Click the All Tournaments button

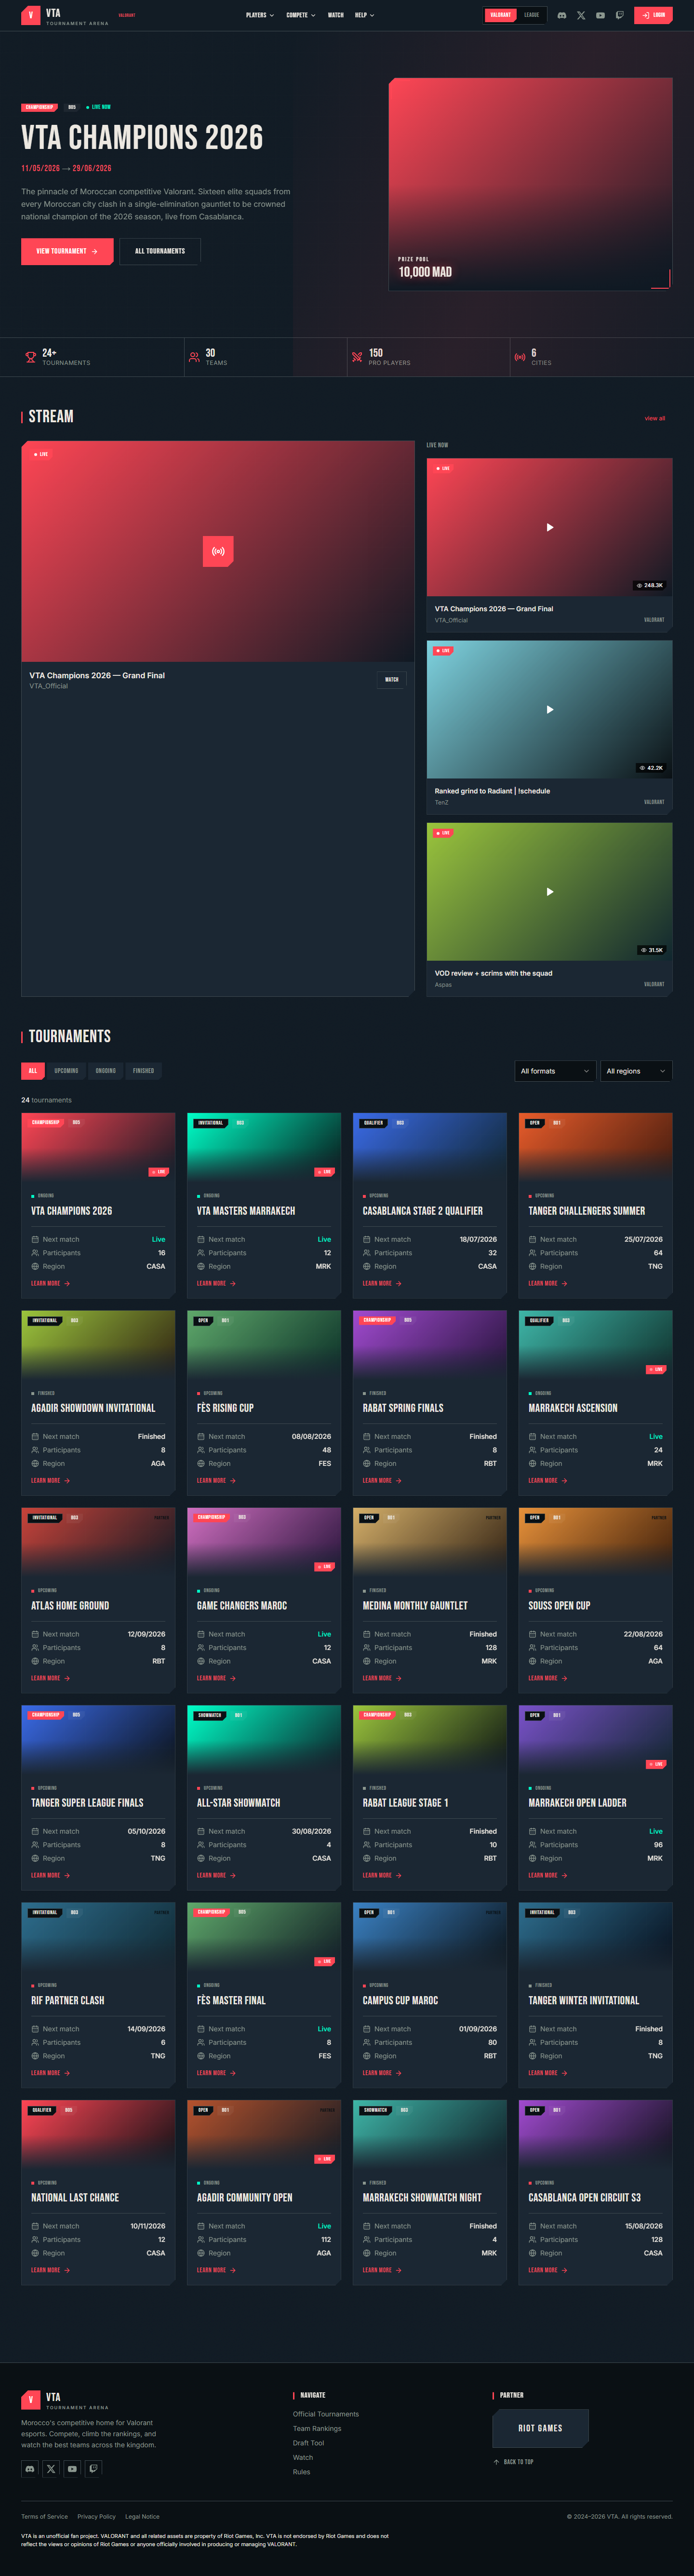point(160,251)
